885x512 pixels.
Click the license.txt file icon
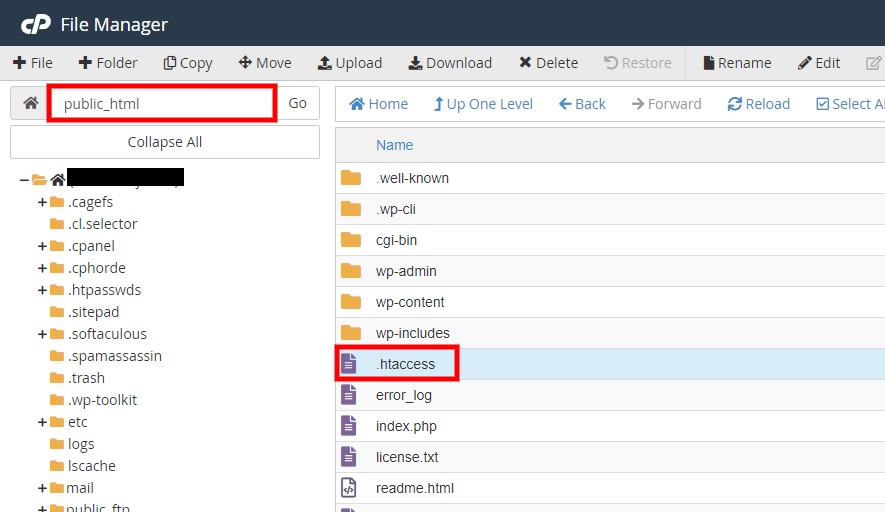[x=349, y=457]
